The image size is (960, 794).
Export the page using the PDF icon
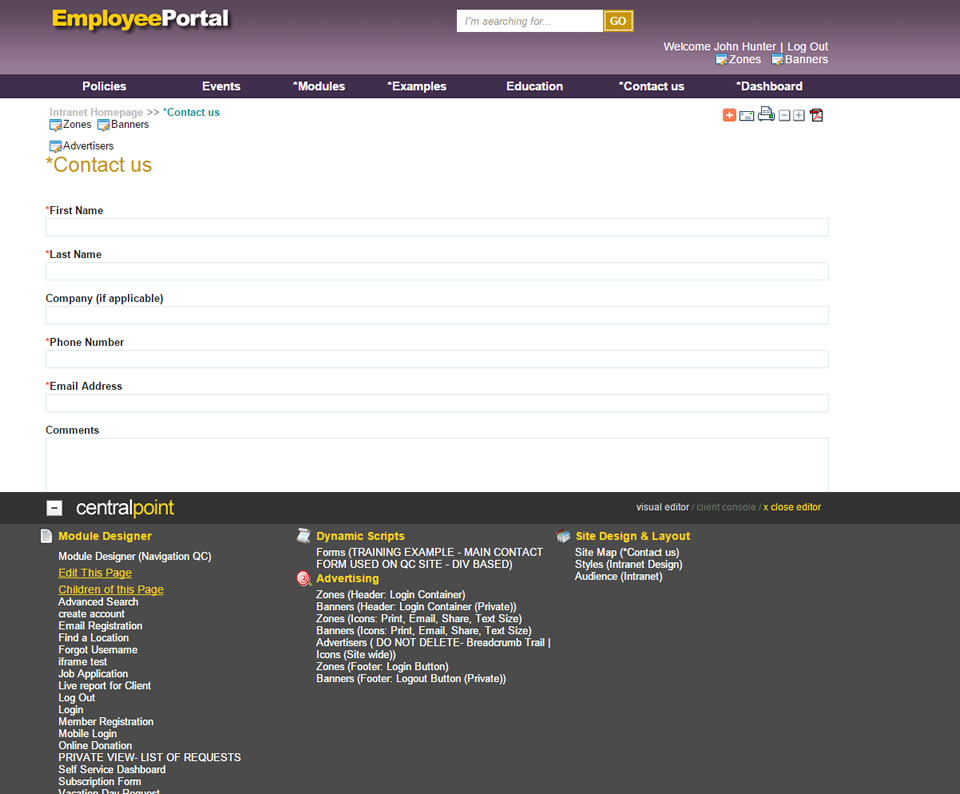tap(816, 115)
